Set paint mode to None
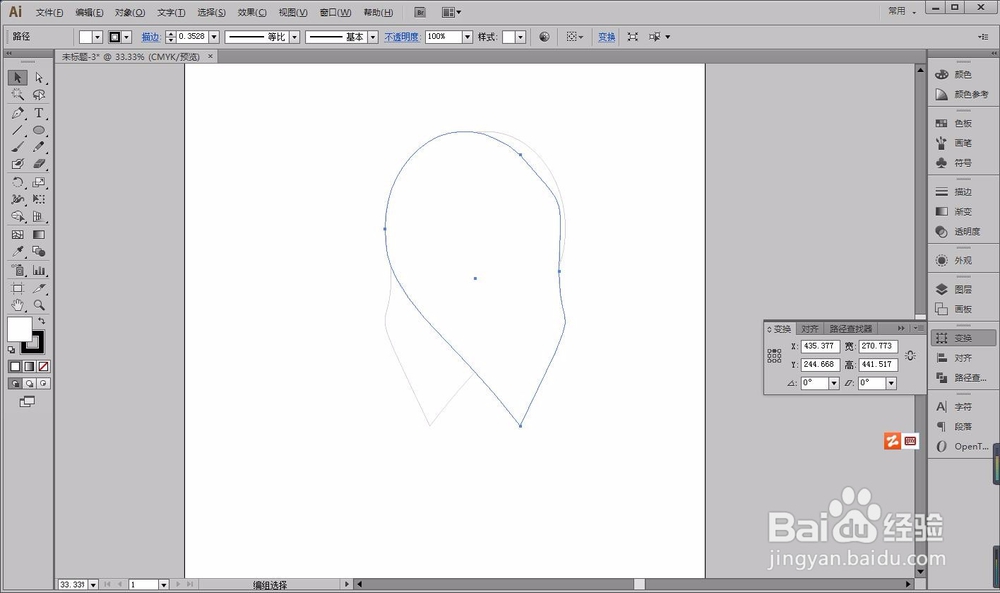The image size is (1000, 593). 43,367
